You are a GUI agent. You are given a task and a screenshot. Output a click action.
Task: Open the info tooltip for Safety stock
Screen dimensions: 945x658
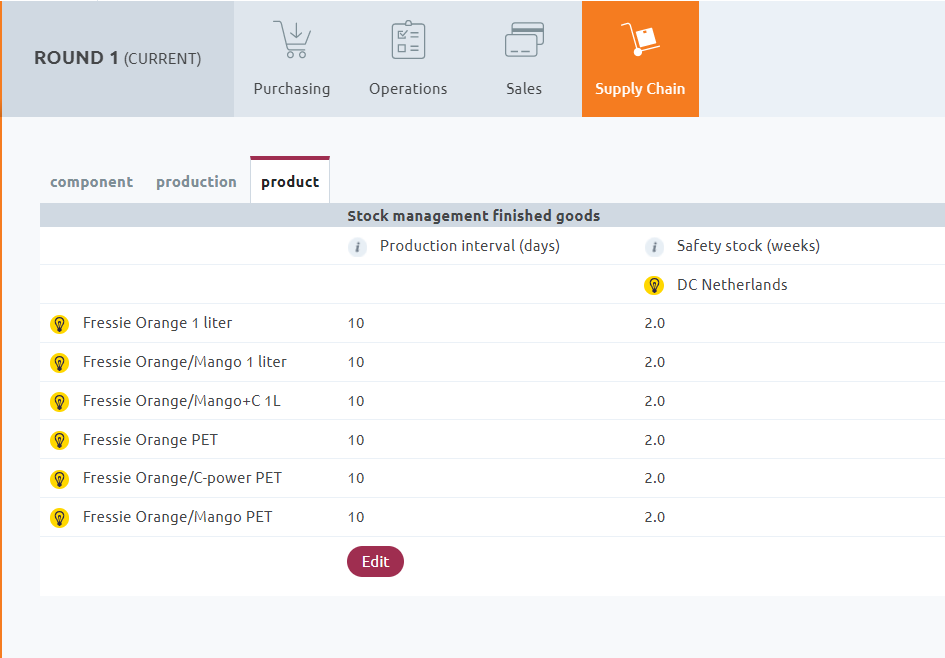(x=654, y=246)
